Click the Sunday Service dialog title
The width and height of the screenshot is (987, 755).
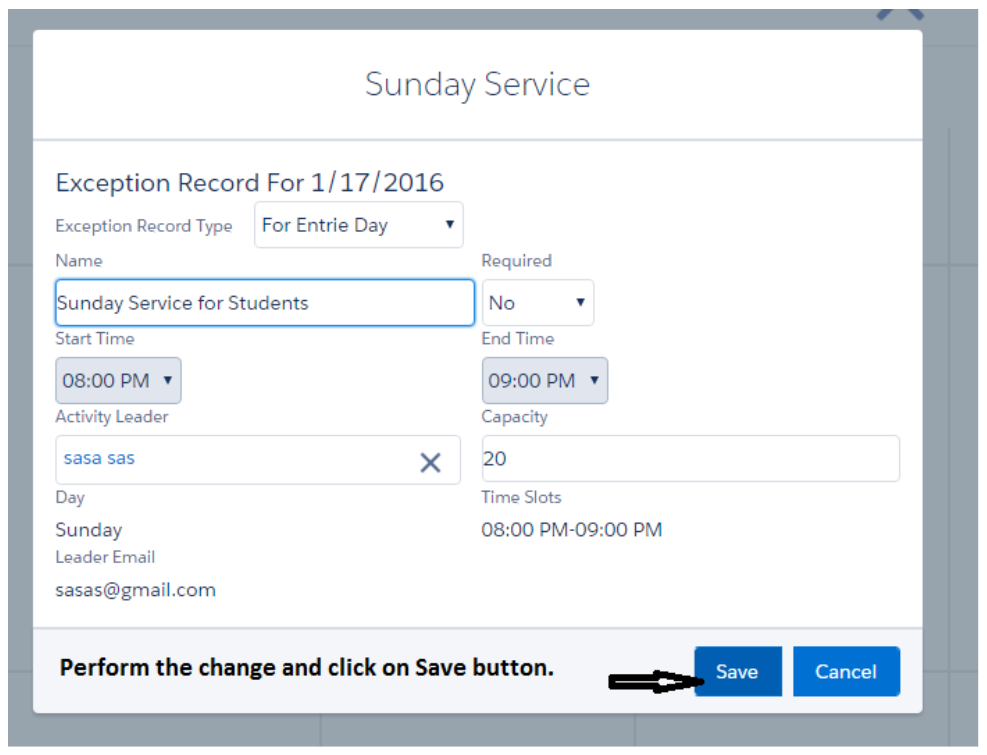pos(477,84)
